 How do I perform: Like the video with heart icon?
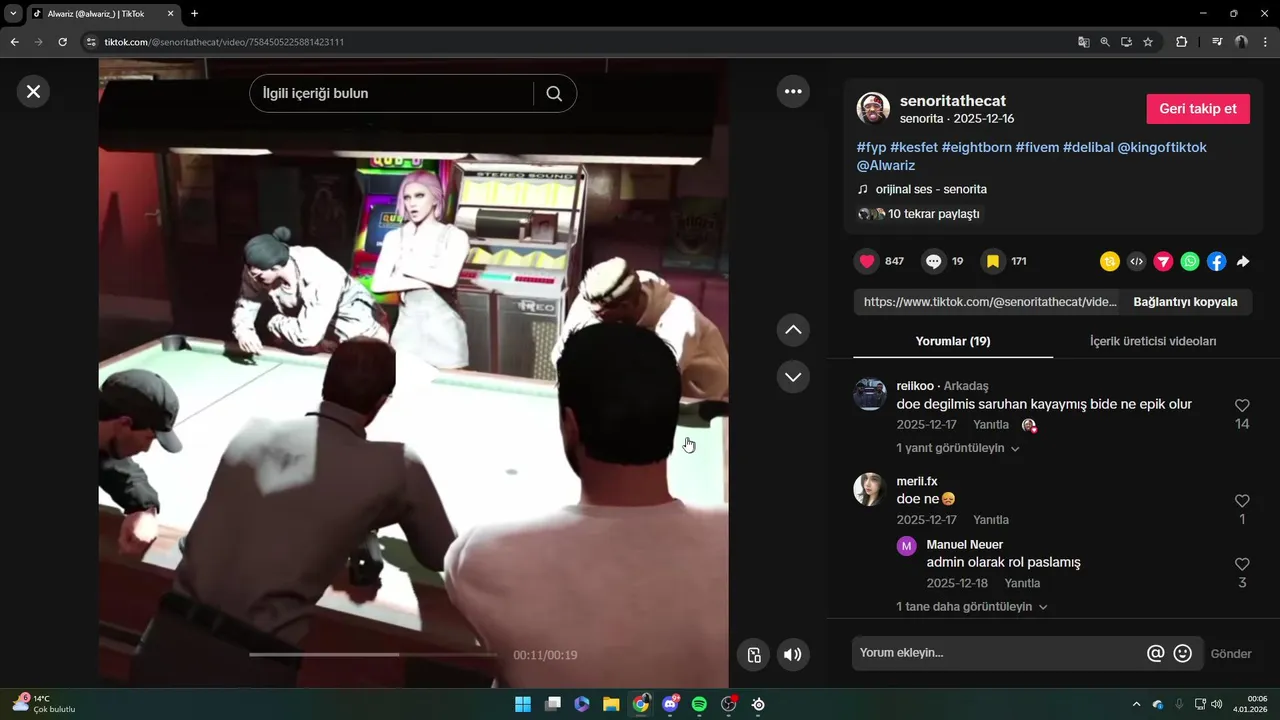coord(867,261)
